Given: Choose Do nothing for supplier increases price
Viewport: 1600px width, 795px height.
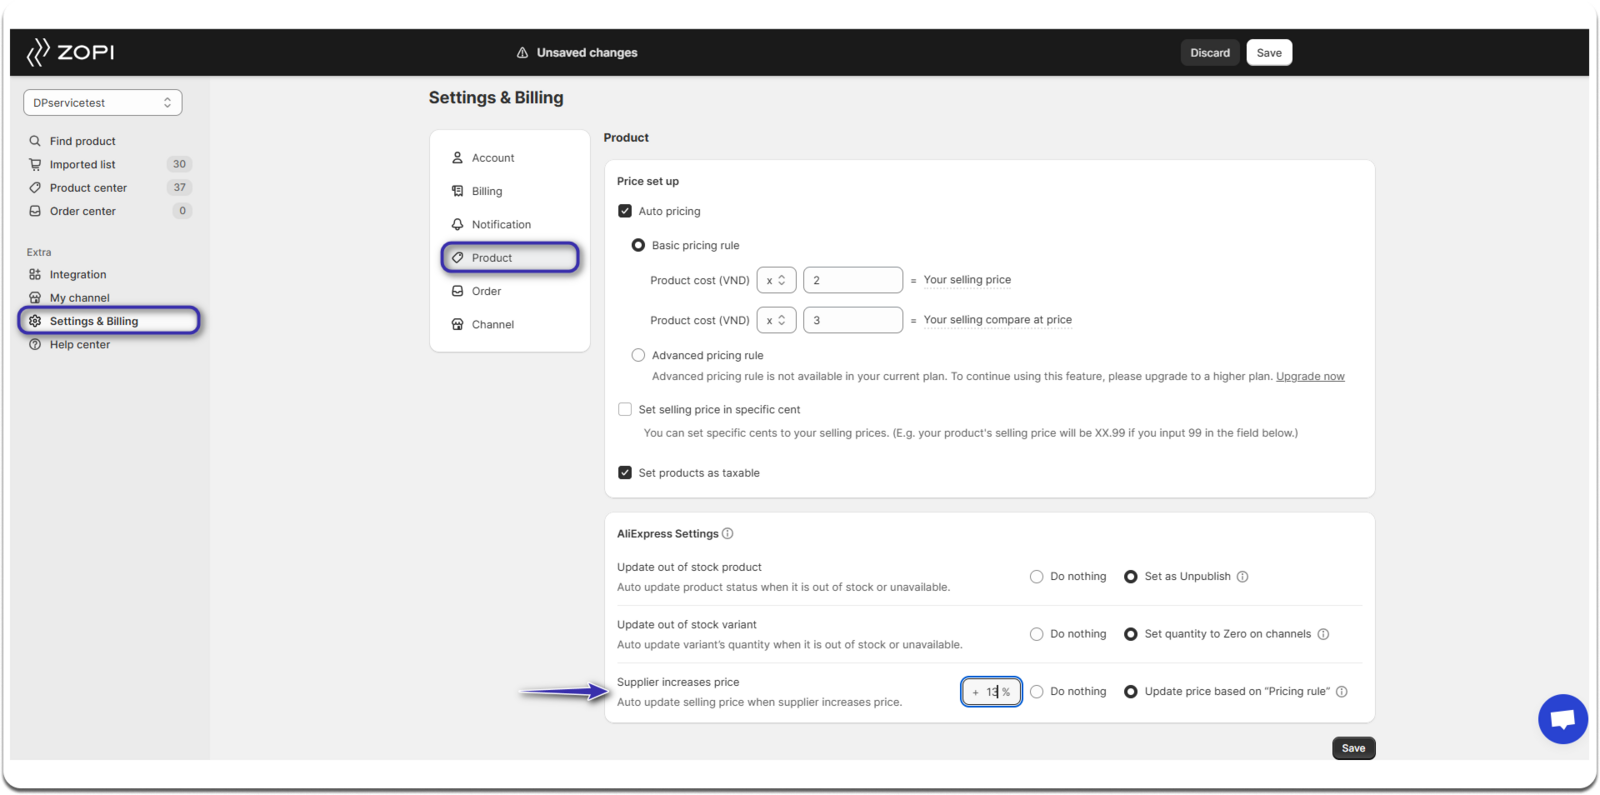Looking at the screenshot, I should [1037, 692].
